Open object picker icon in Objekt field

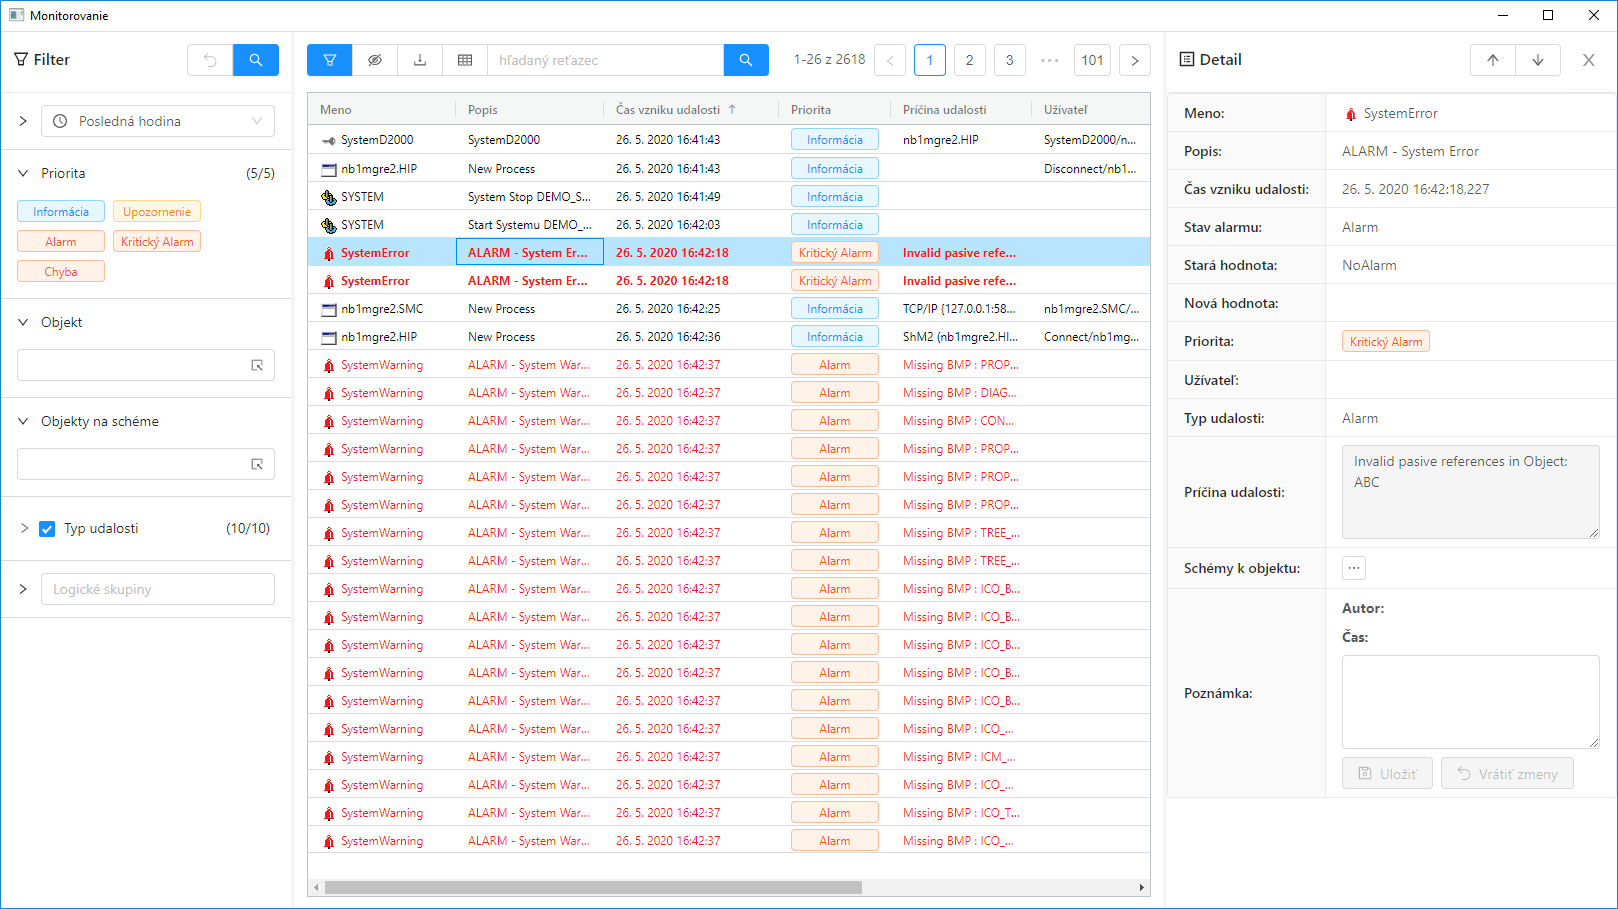point(257,366)
